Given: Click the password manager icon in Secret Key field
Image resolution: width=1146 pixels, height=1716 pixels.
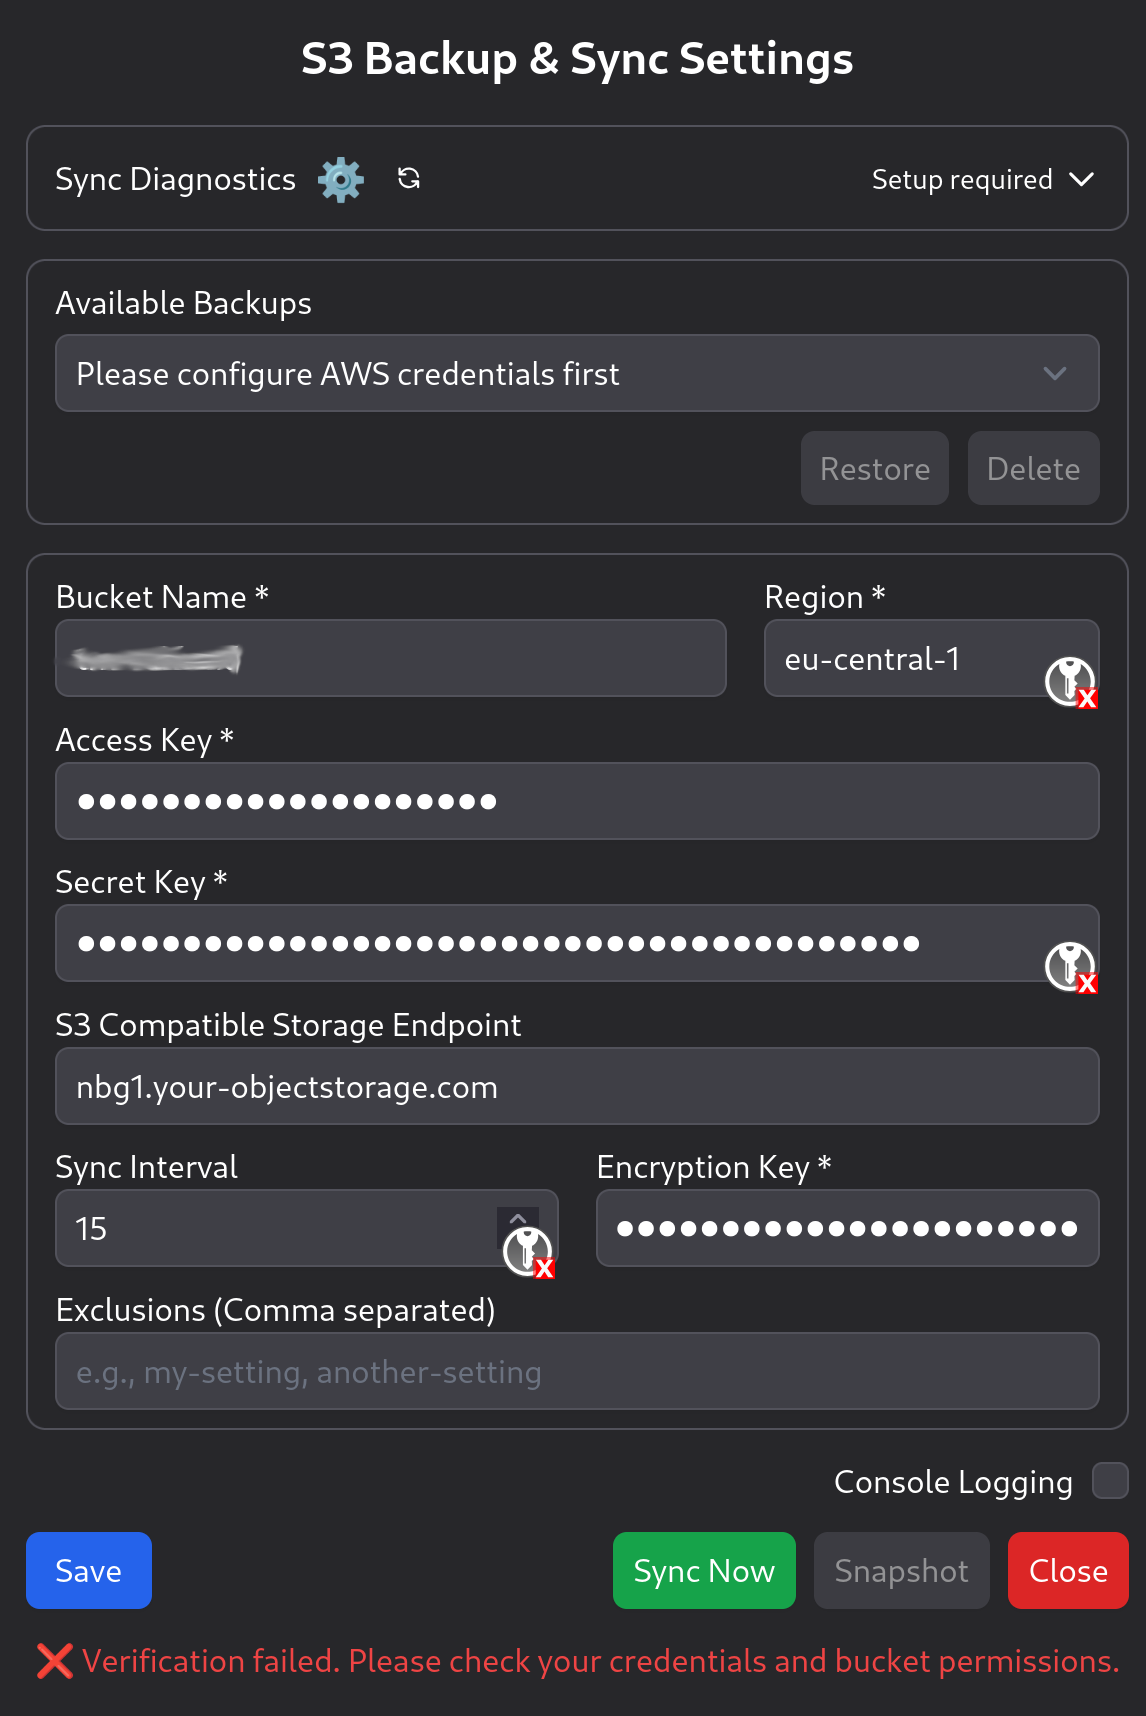Looking at the screenshot, I should pyautogui.click(x=1070, y=966).
